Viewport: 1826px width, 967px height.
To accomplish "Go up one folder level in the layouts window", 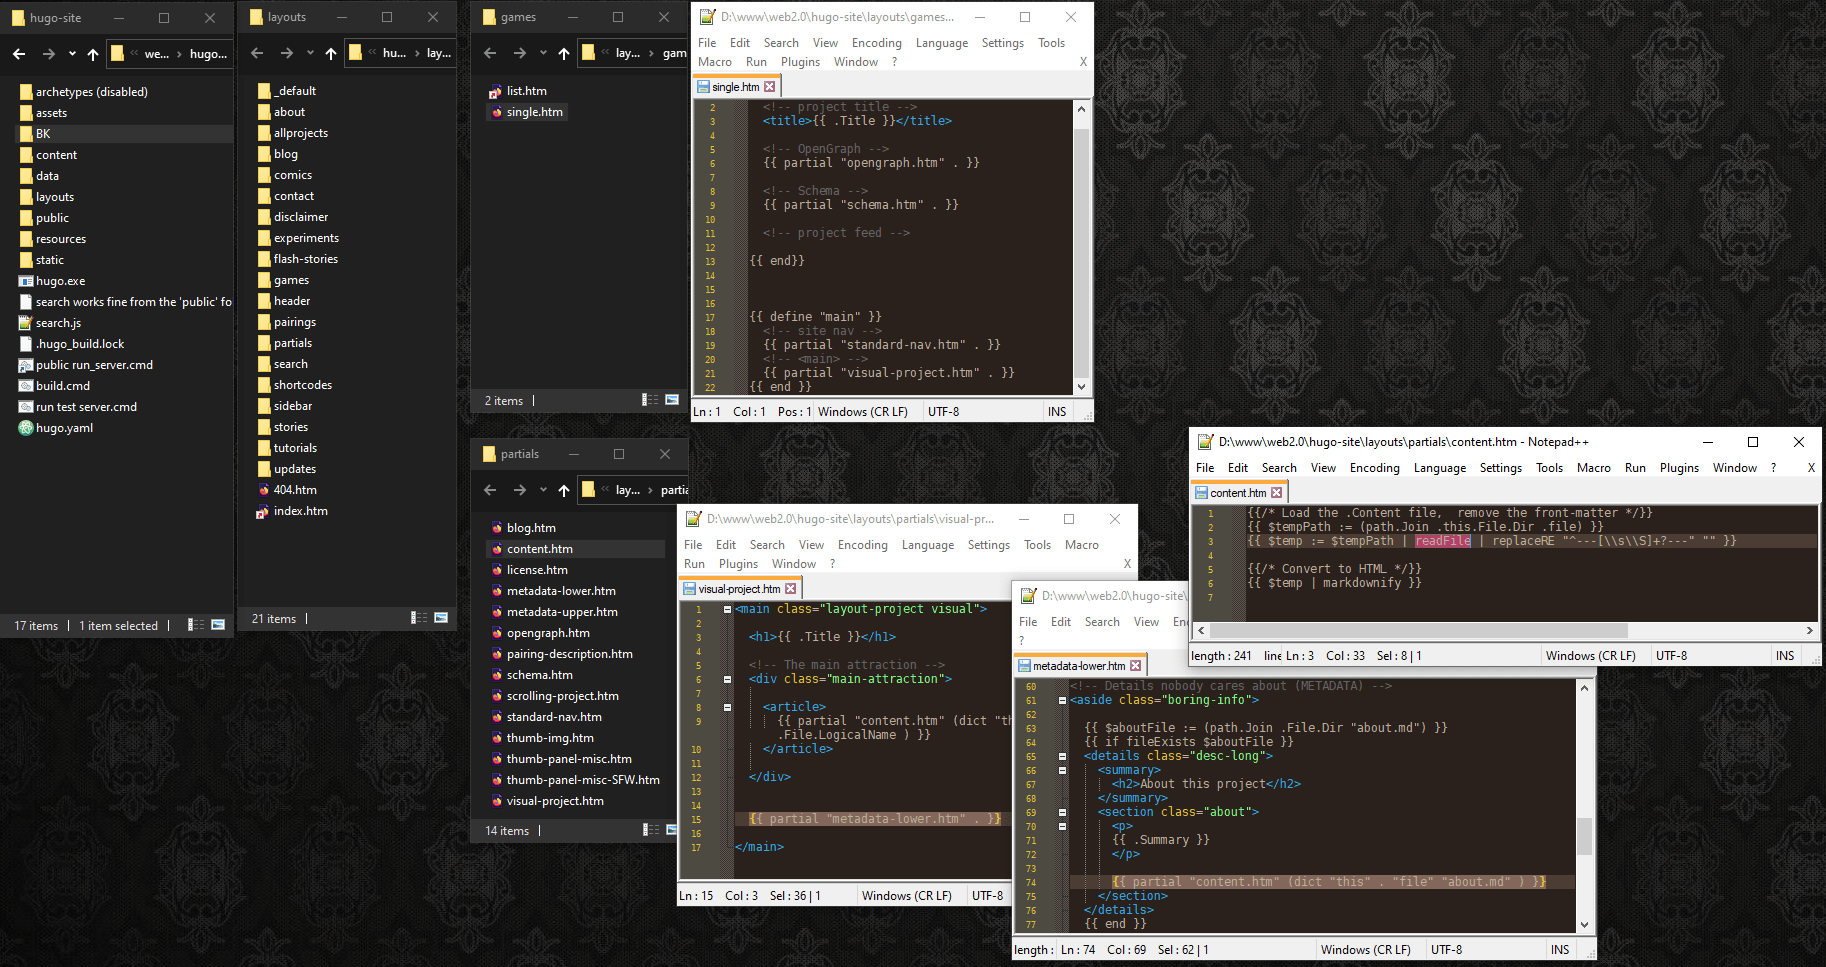I will click(x=331, y=54).
